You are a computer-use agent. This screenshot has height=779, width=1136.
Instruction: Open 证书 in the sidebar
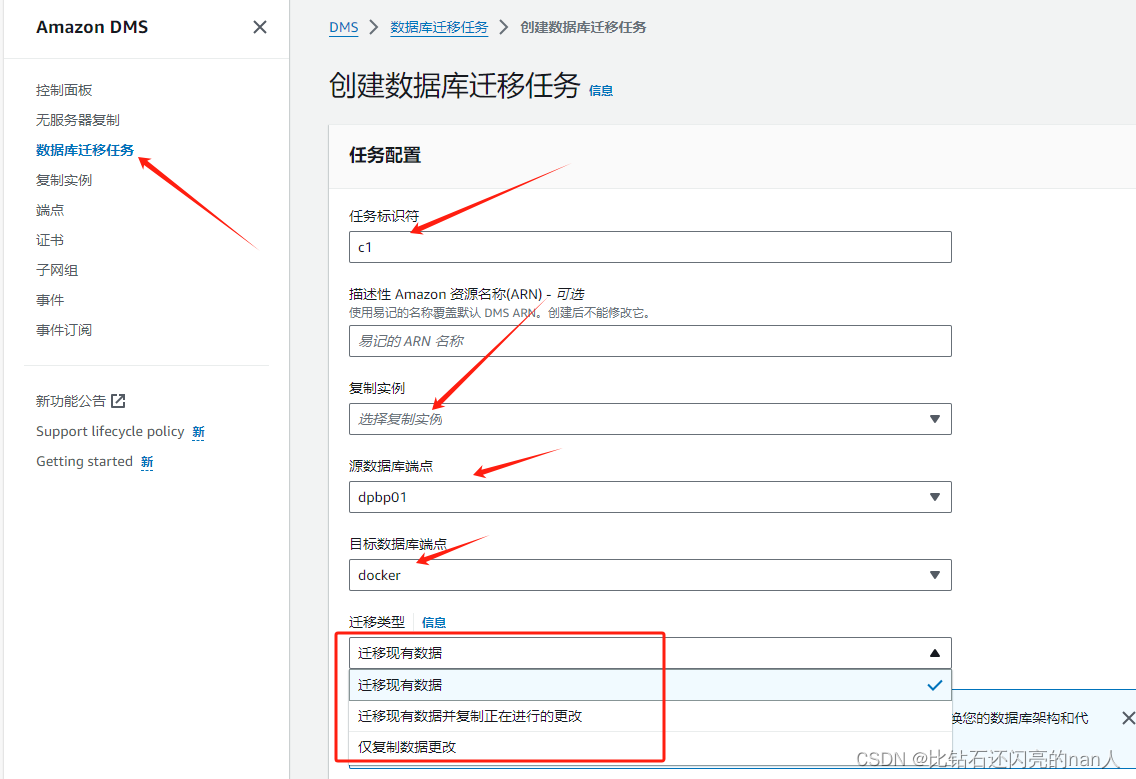point(50,240)
